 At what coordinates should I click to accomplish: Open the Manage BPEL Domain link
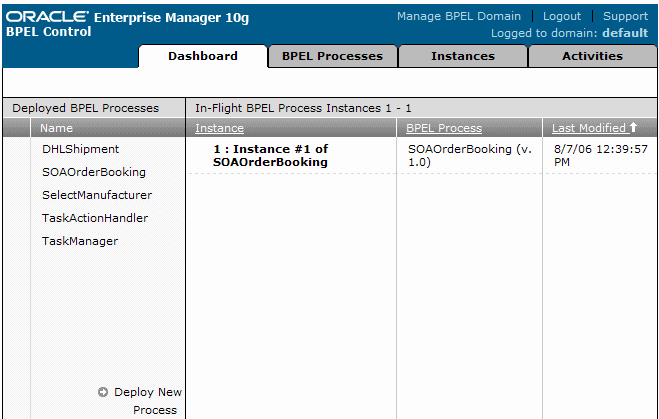(x=459, y=16)
